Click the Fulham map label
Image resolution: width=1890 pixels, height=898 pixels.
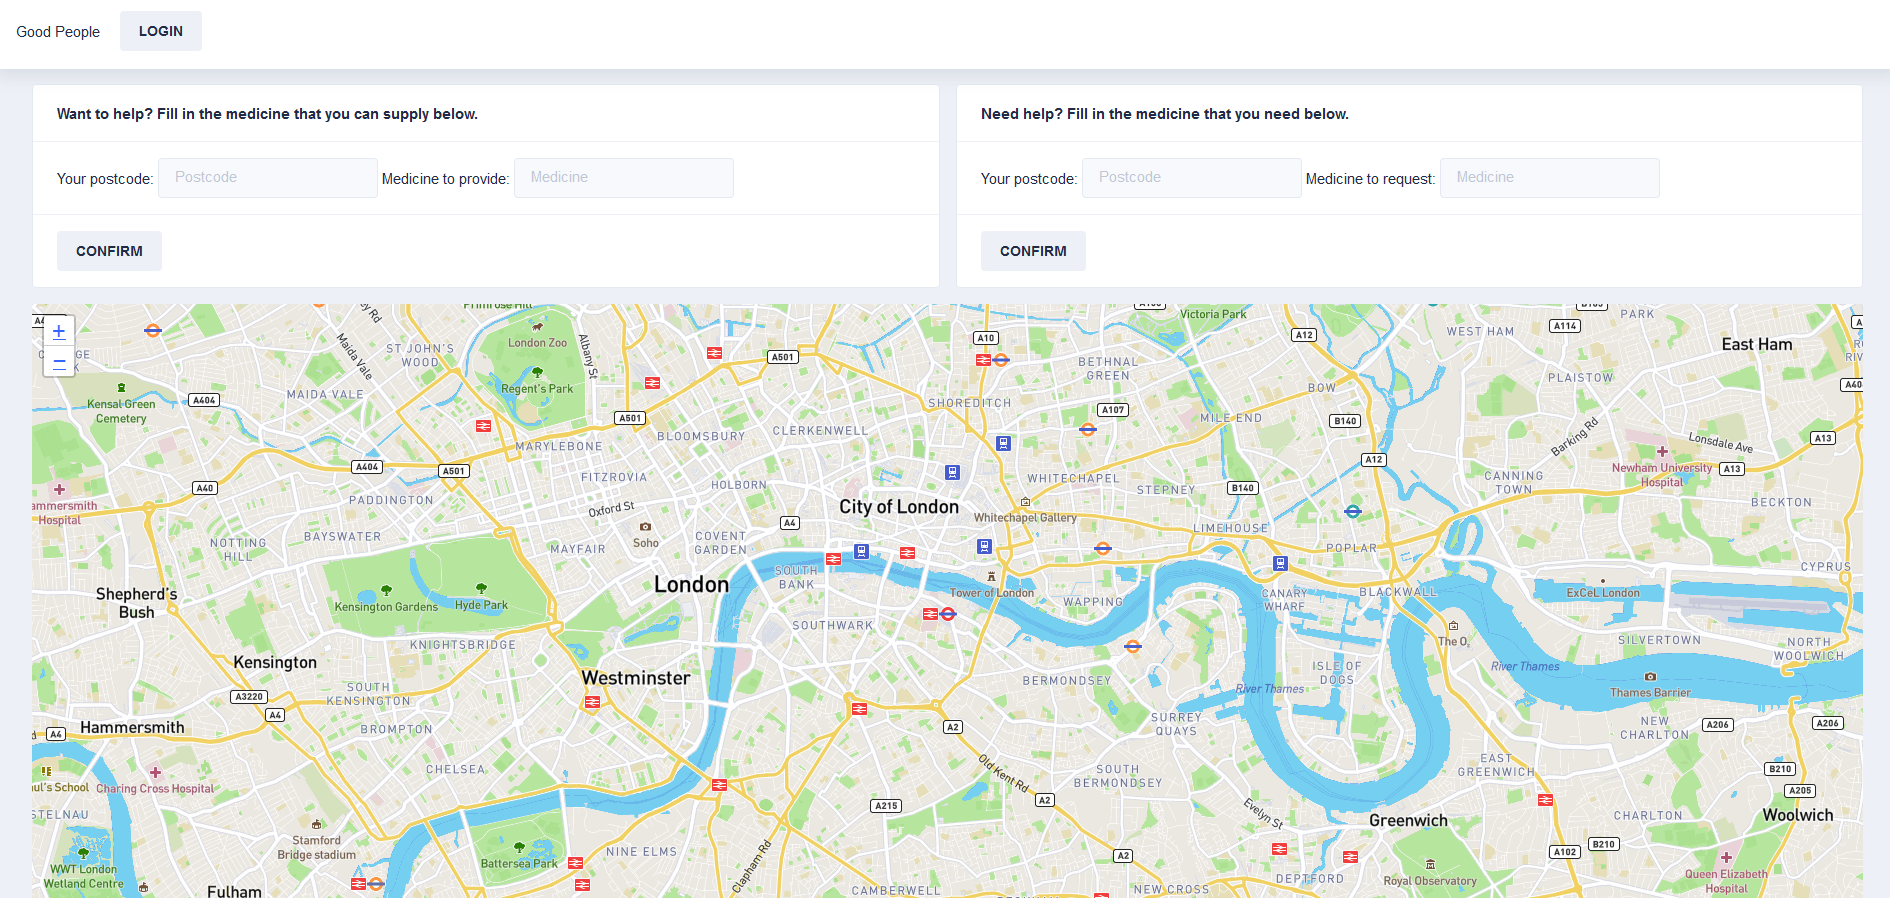(x=234, y=891)
